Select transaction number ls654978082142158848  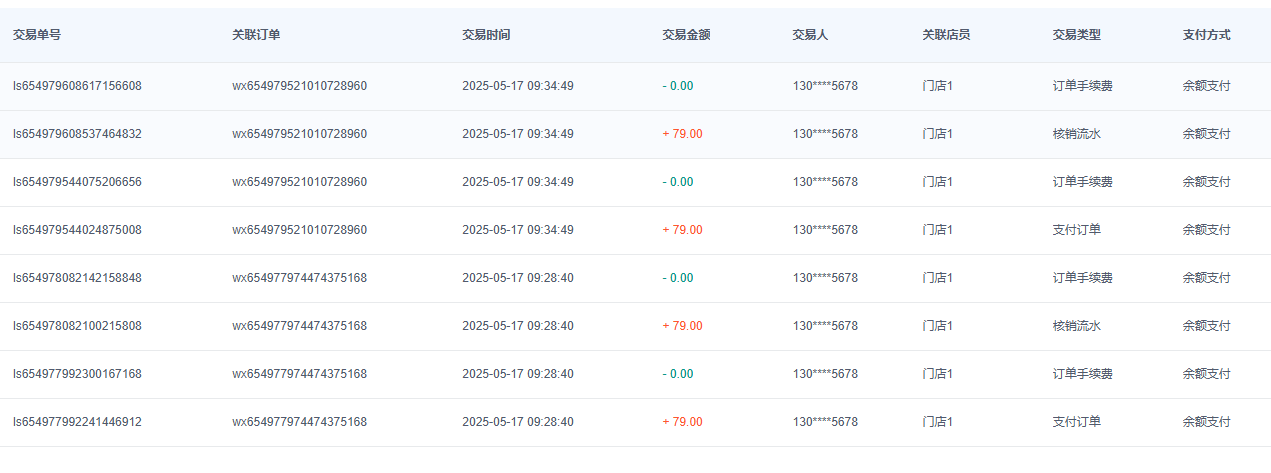pyautogui.click(x=77, y=278)
